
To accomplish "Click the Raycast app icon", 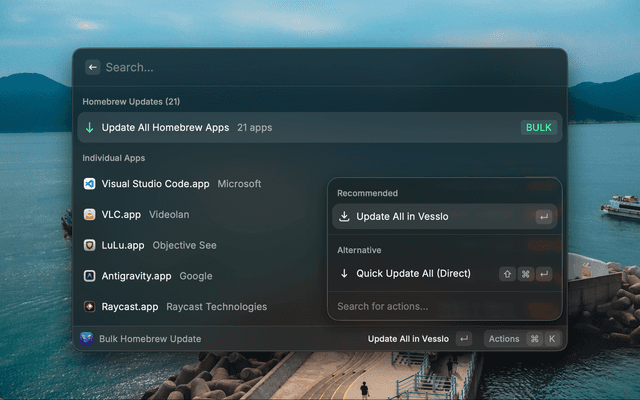I will tap(90, 307).
